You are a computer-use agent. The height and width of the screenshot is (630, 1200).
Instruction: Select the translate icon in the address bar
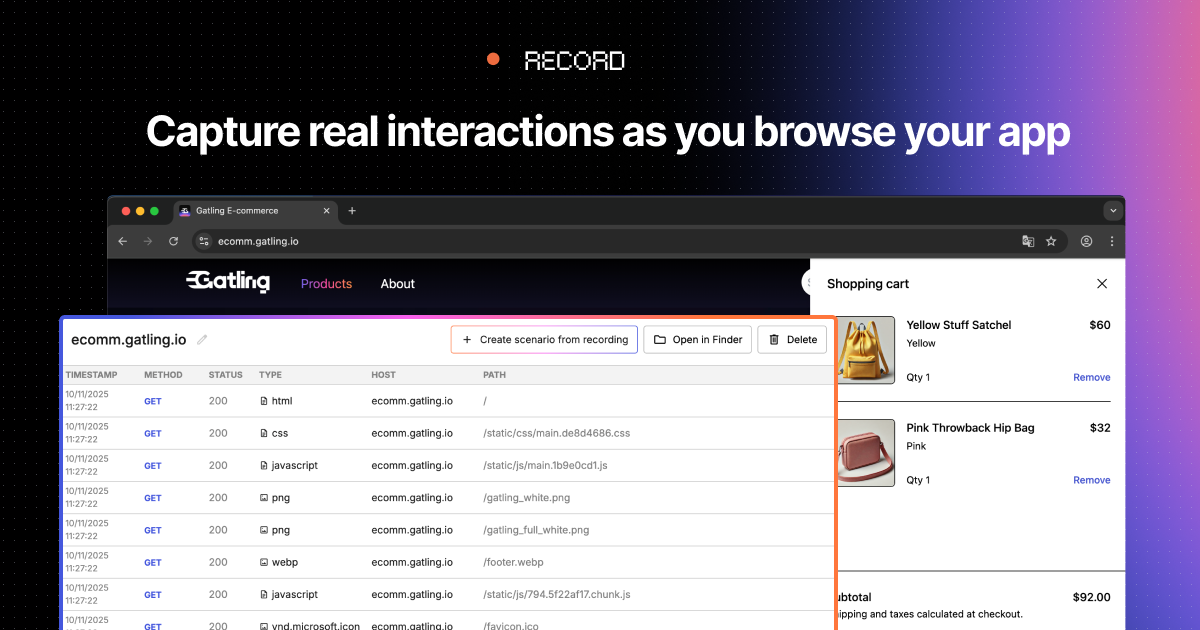click(1028, 241)
